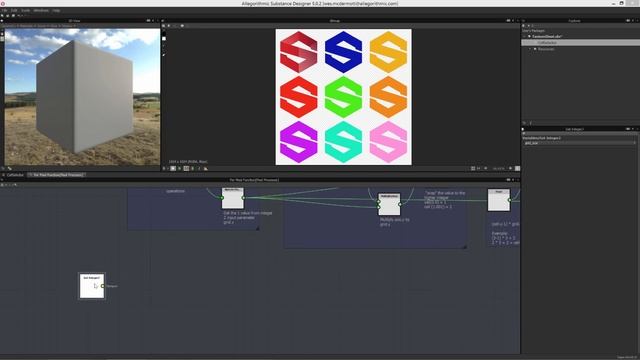Click the first icon in graph editor toolbar

tap(2, 184)
